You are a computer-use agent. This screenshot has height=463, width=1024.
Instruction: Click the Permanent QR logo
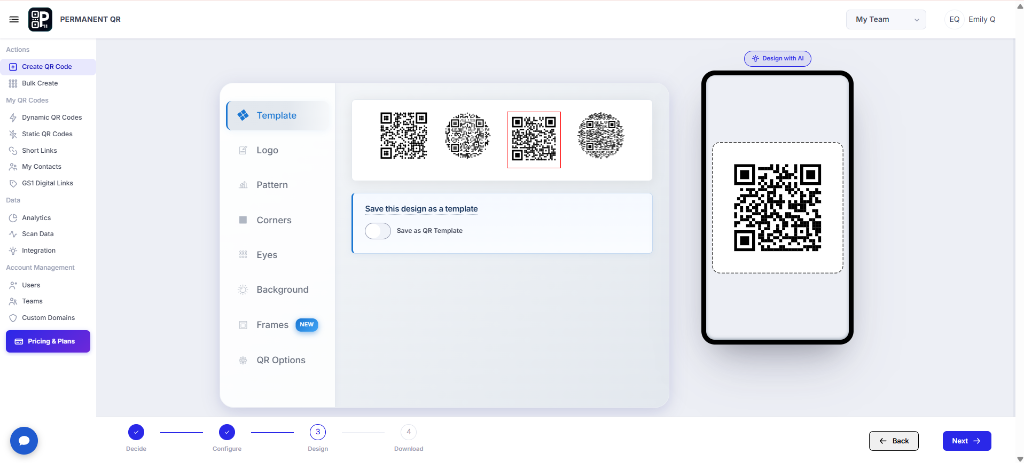tap(40, 20)
